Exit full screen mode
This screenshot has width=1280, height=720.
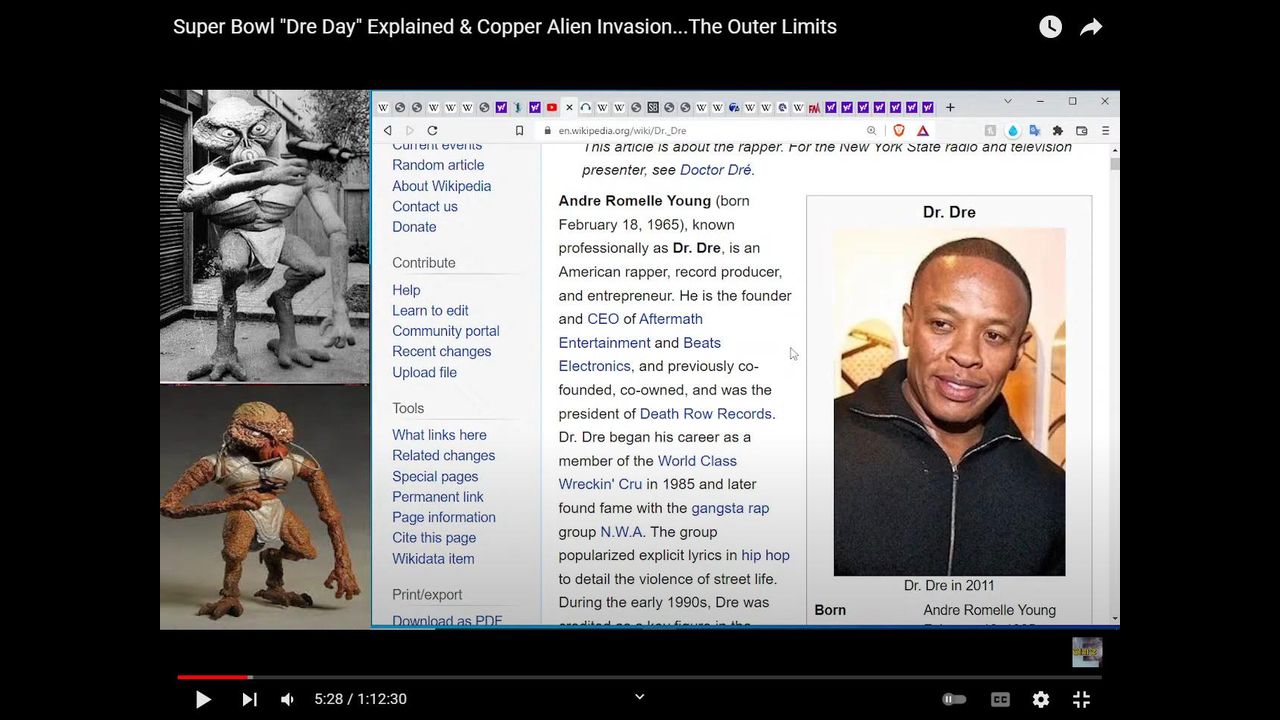tap(1081, 699)
